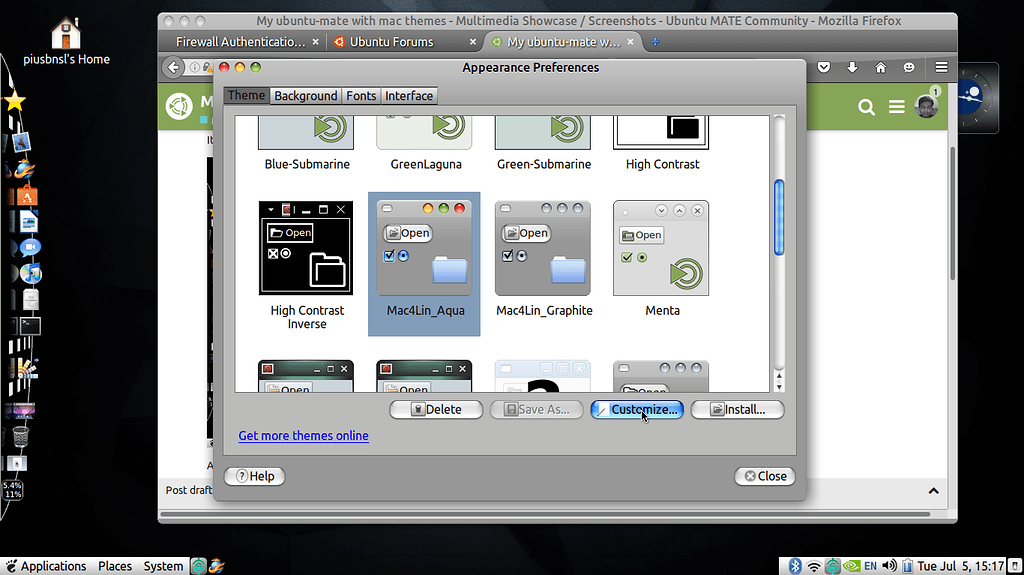
Task: Follow the Get more themes online link
Action: (x=303, y=436)
